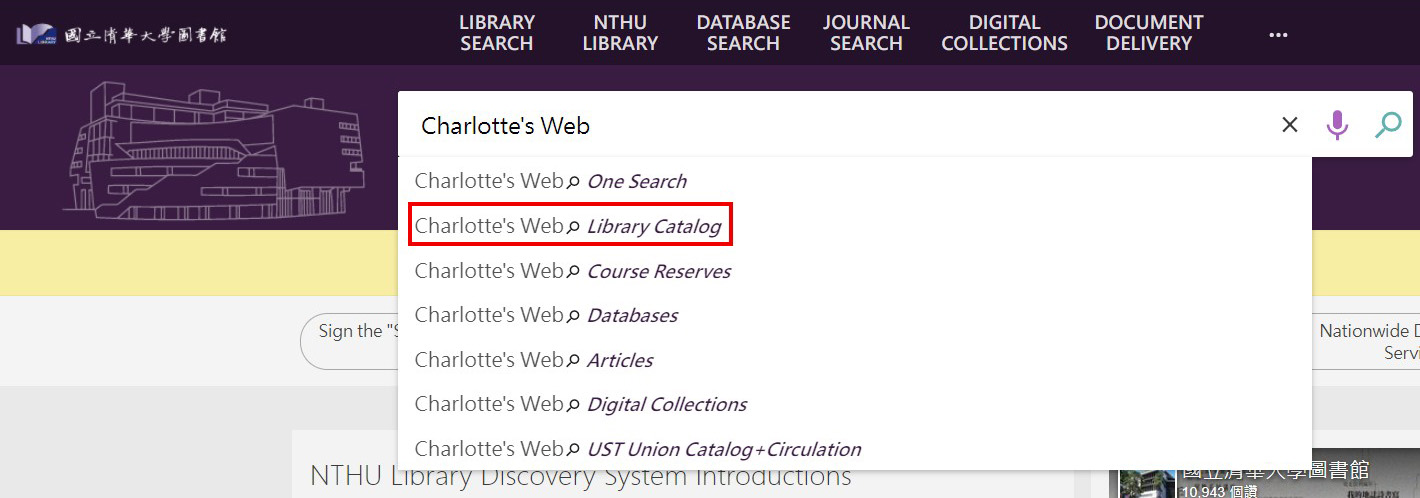The width and height of the screenshot is (1420, 498).
Task: Open Journal Search menu item
Action: (x=866, y=33)
